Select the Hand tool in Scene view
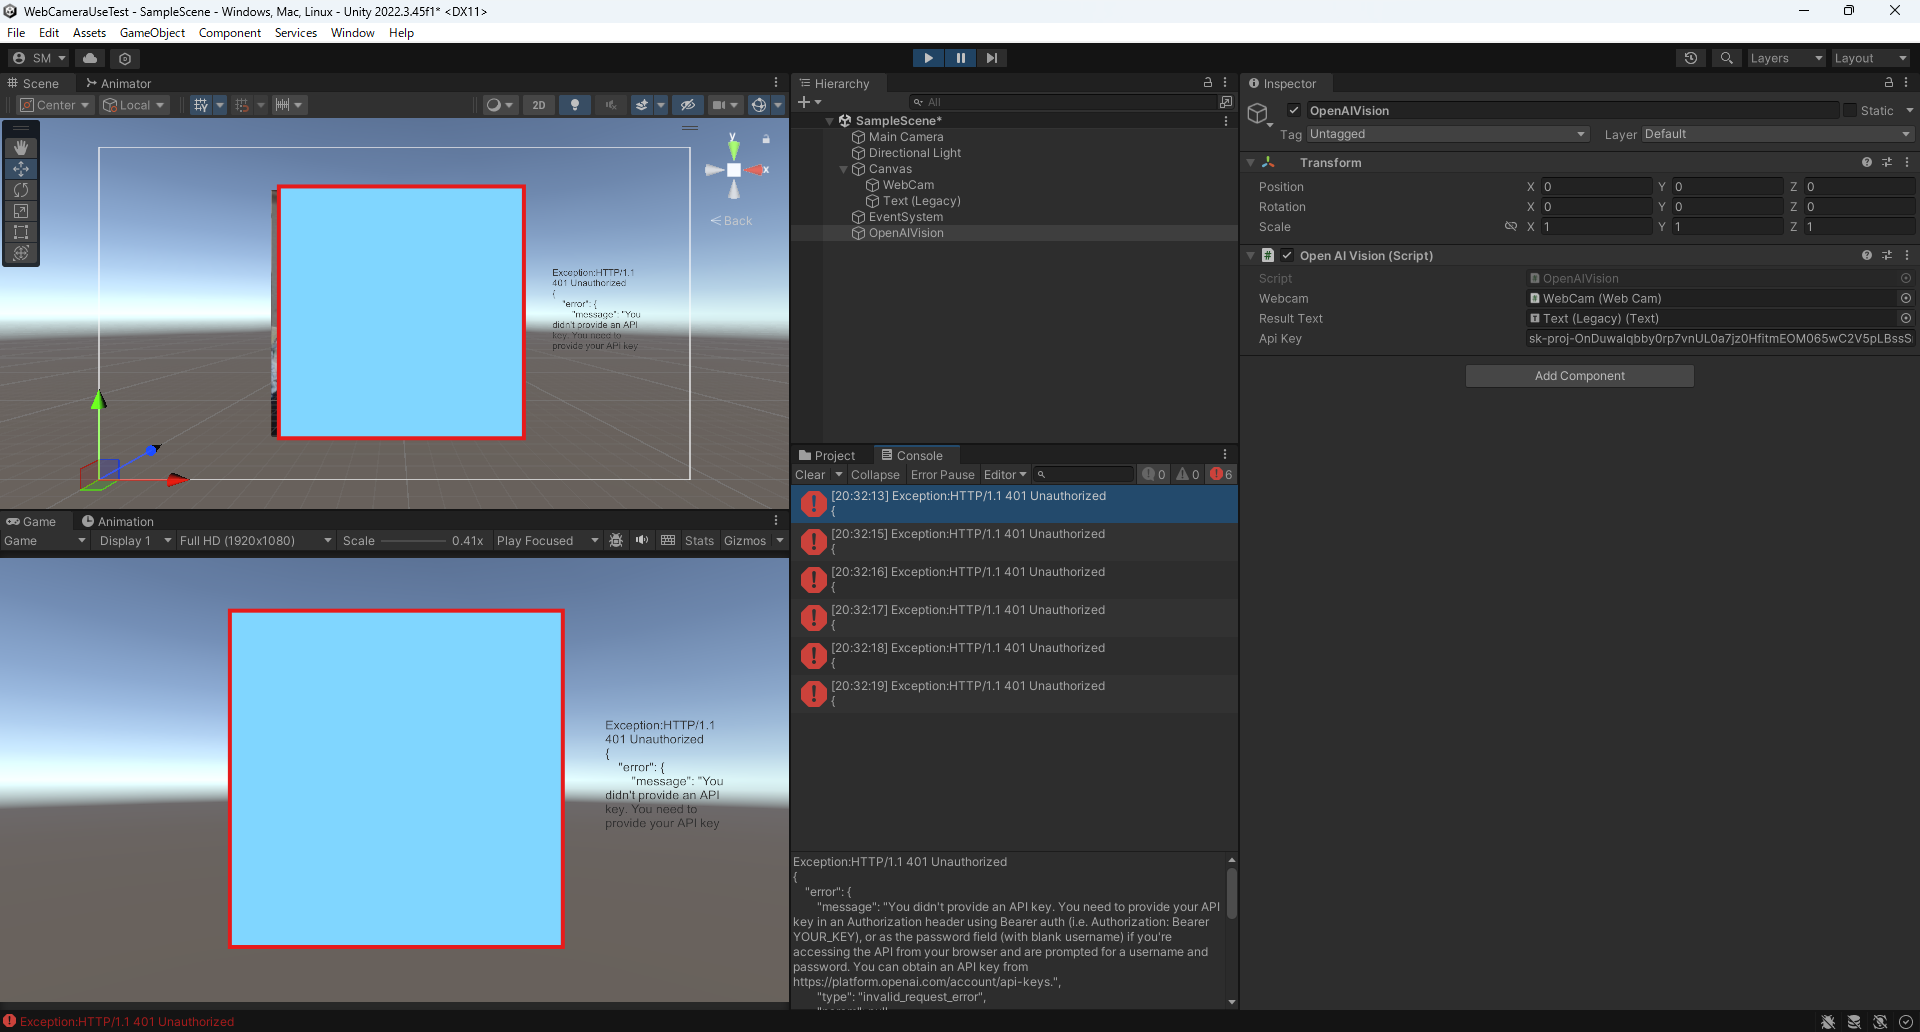Image resolution: width=1920 pixels, height=1032 pixels. [21, 148]
